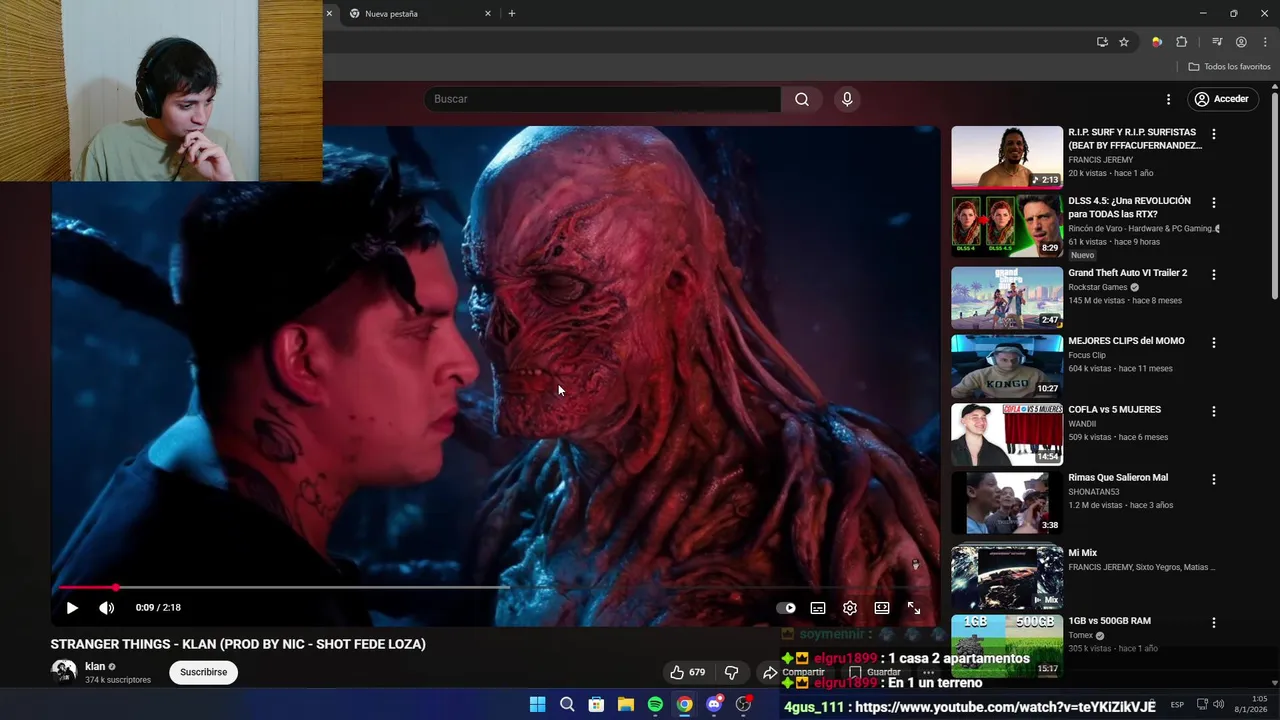Open the Mi Mix playlist thumbnail
The height and width of the screenshot is (720, 1280).
click(x=1007, y=576)
